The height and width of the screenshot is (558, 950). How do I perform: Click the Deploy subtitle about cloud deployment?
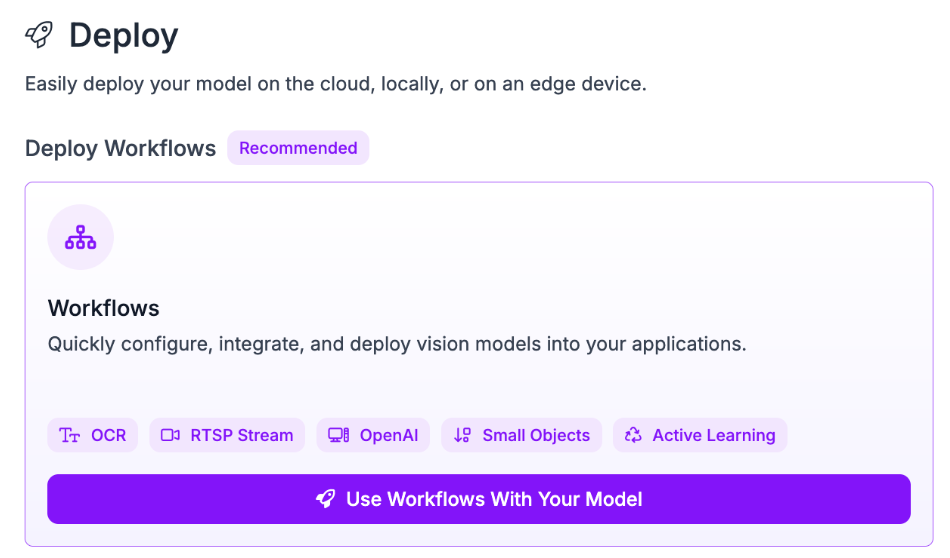pos(335,84)
